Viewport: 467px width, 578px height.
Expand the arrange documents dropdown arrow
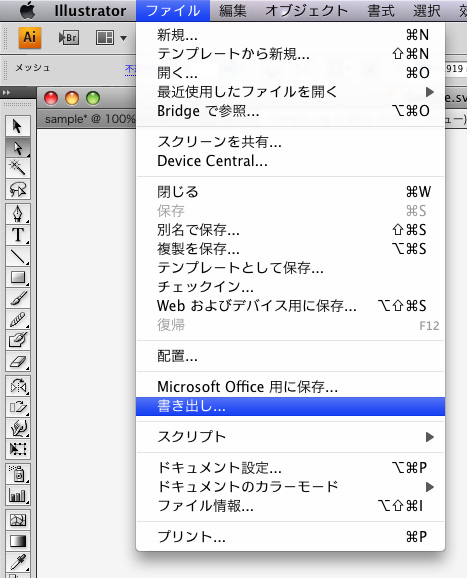(123, 38)
